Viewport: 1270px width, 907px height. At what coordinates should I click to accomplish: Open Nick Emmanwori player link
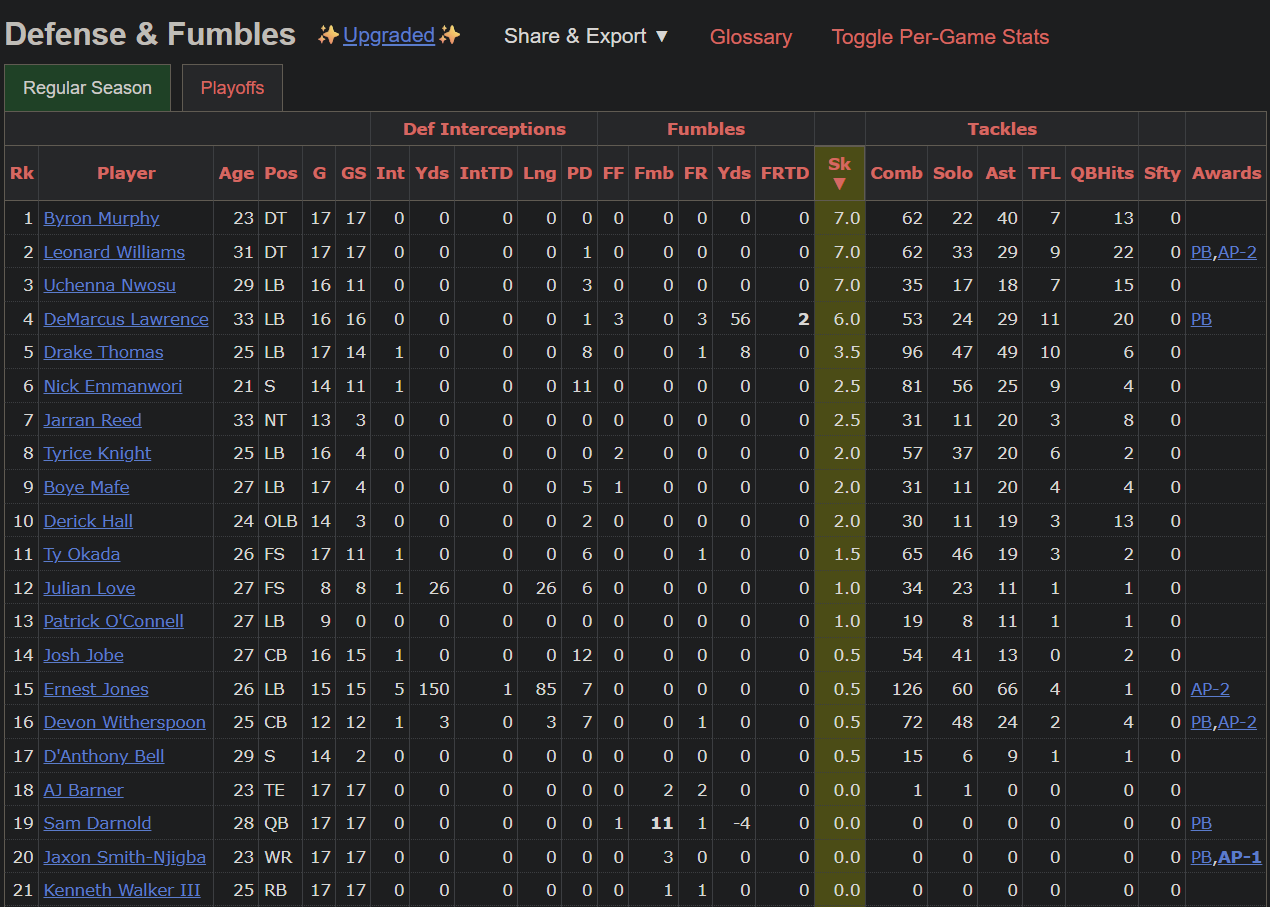113,386
